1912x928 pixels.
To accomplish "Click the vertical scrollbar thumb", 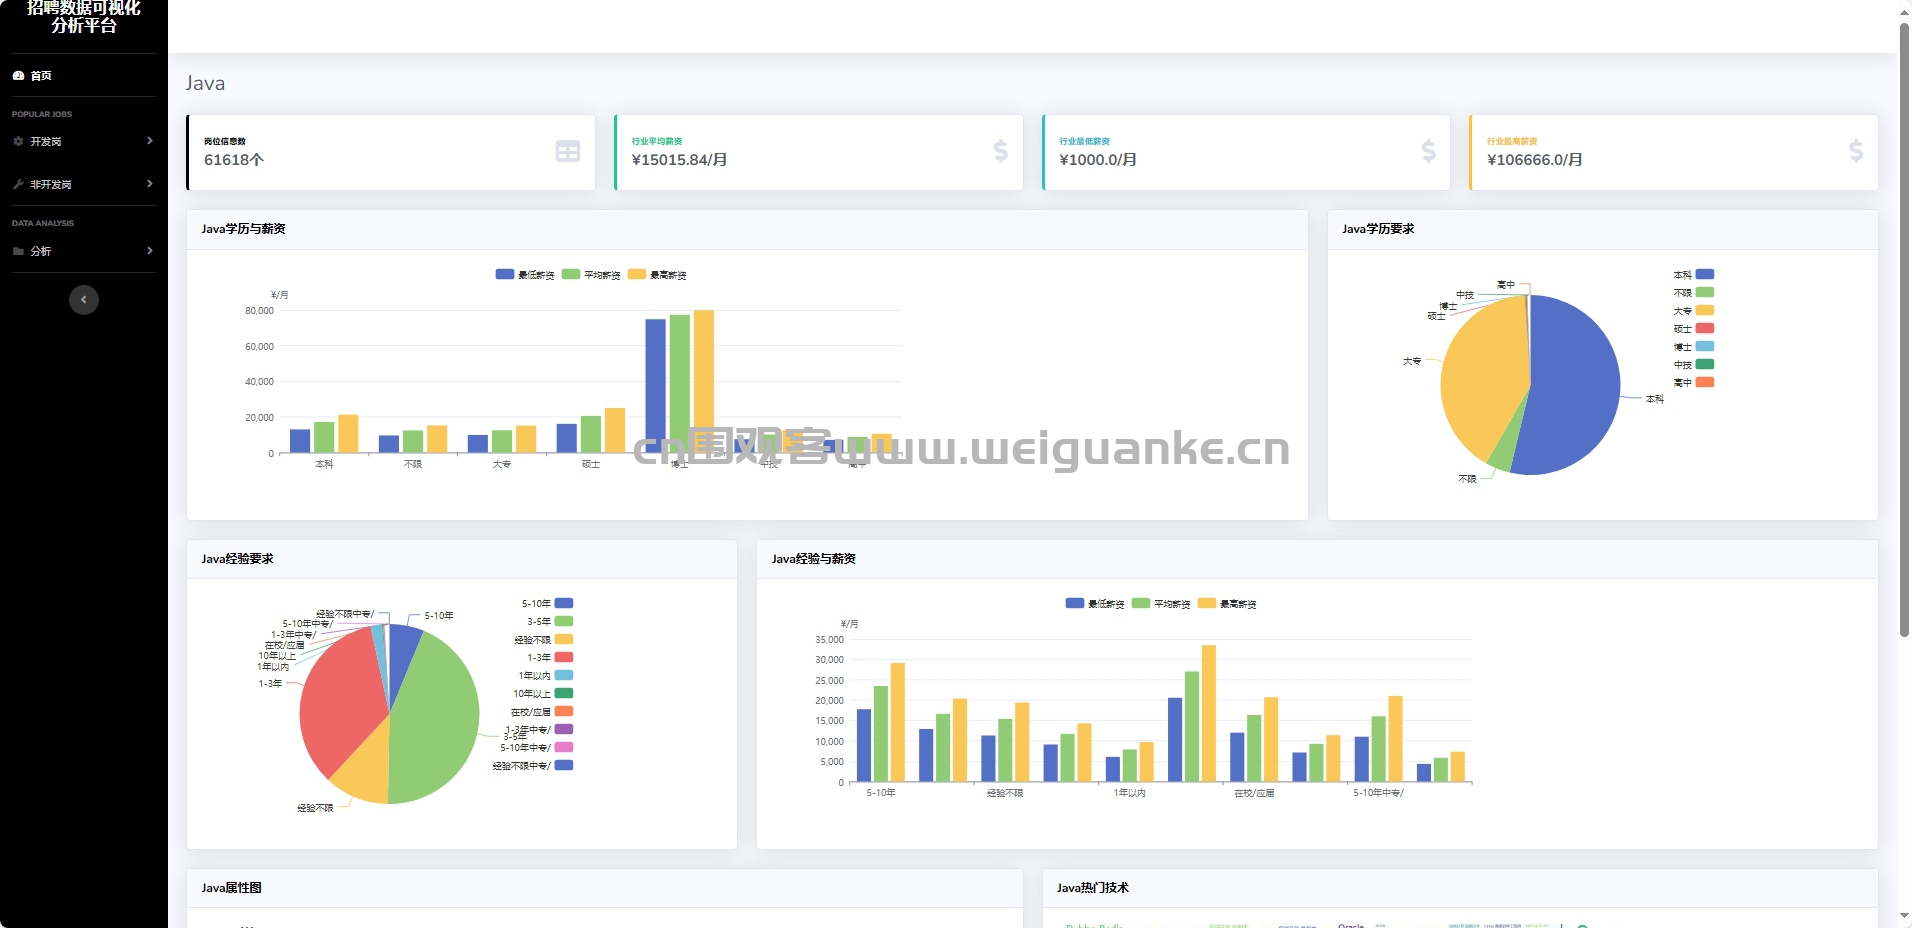I will (1904, 330).
